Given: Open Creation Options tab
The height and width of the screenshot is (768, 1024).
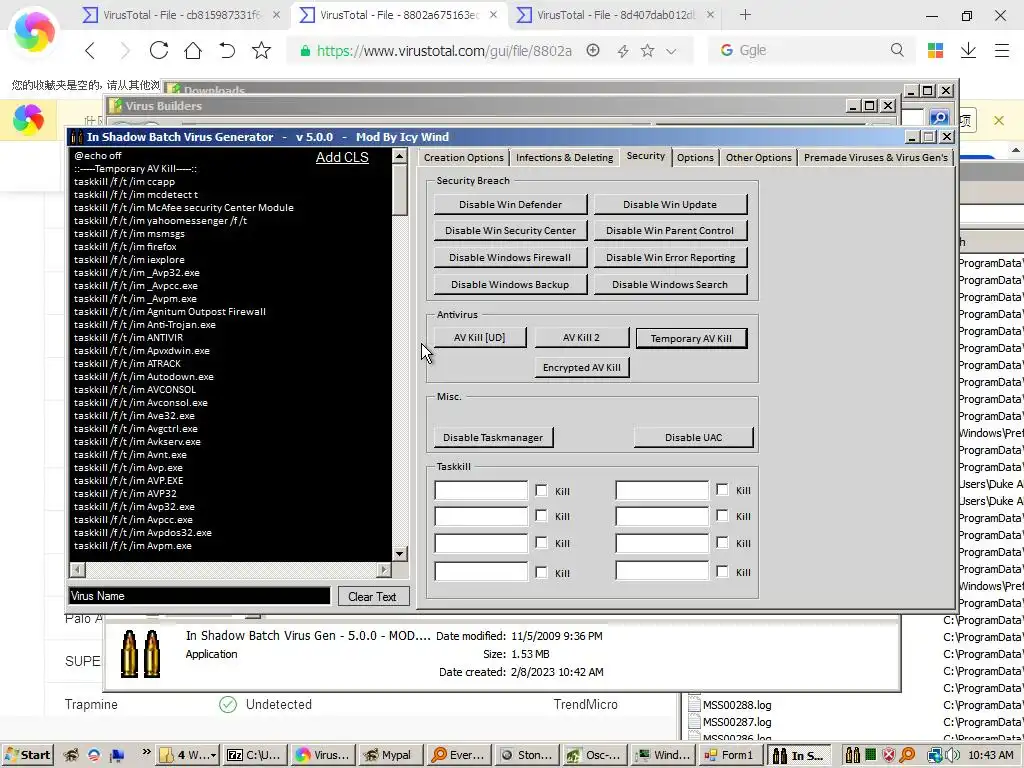Looking at the screenshot, I should [x=463, y=157].
